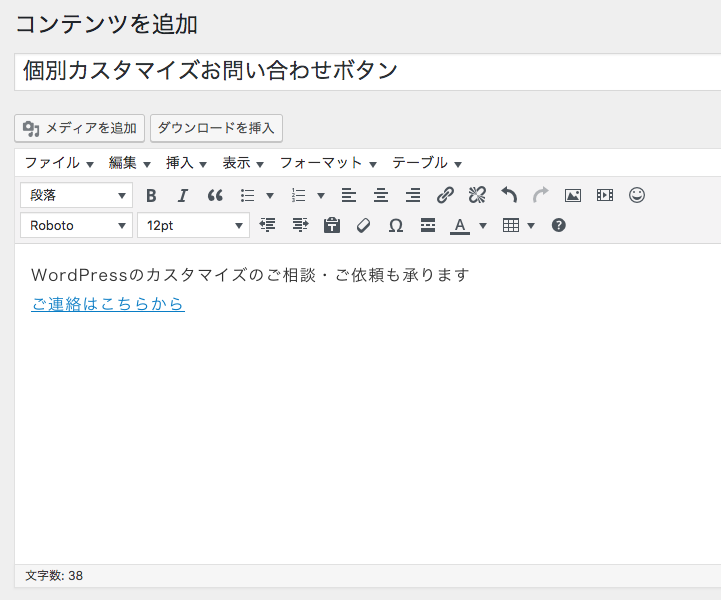
Task: Redo the last action
Action: click(x=541, y=195)
